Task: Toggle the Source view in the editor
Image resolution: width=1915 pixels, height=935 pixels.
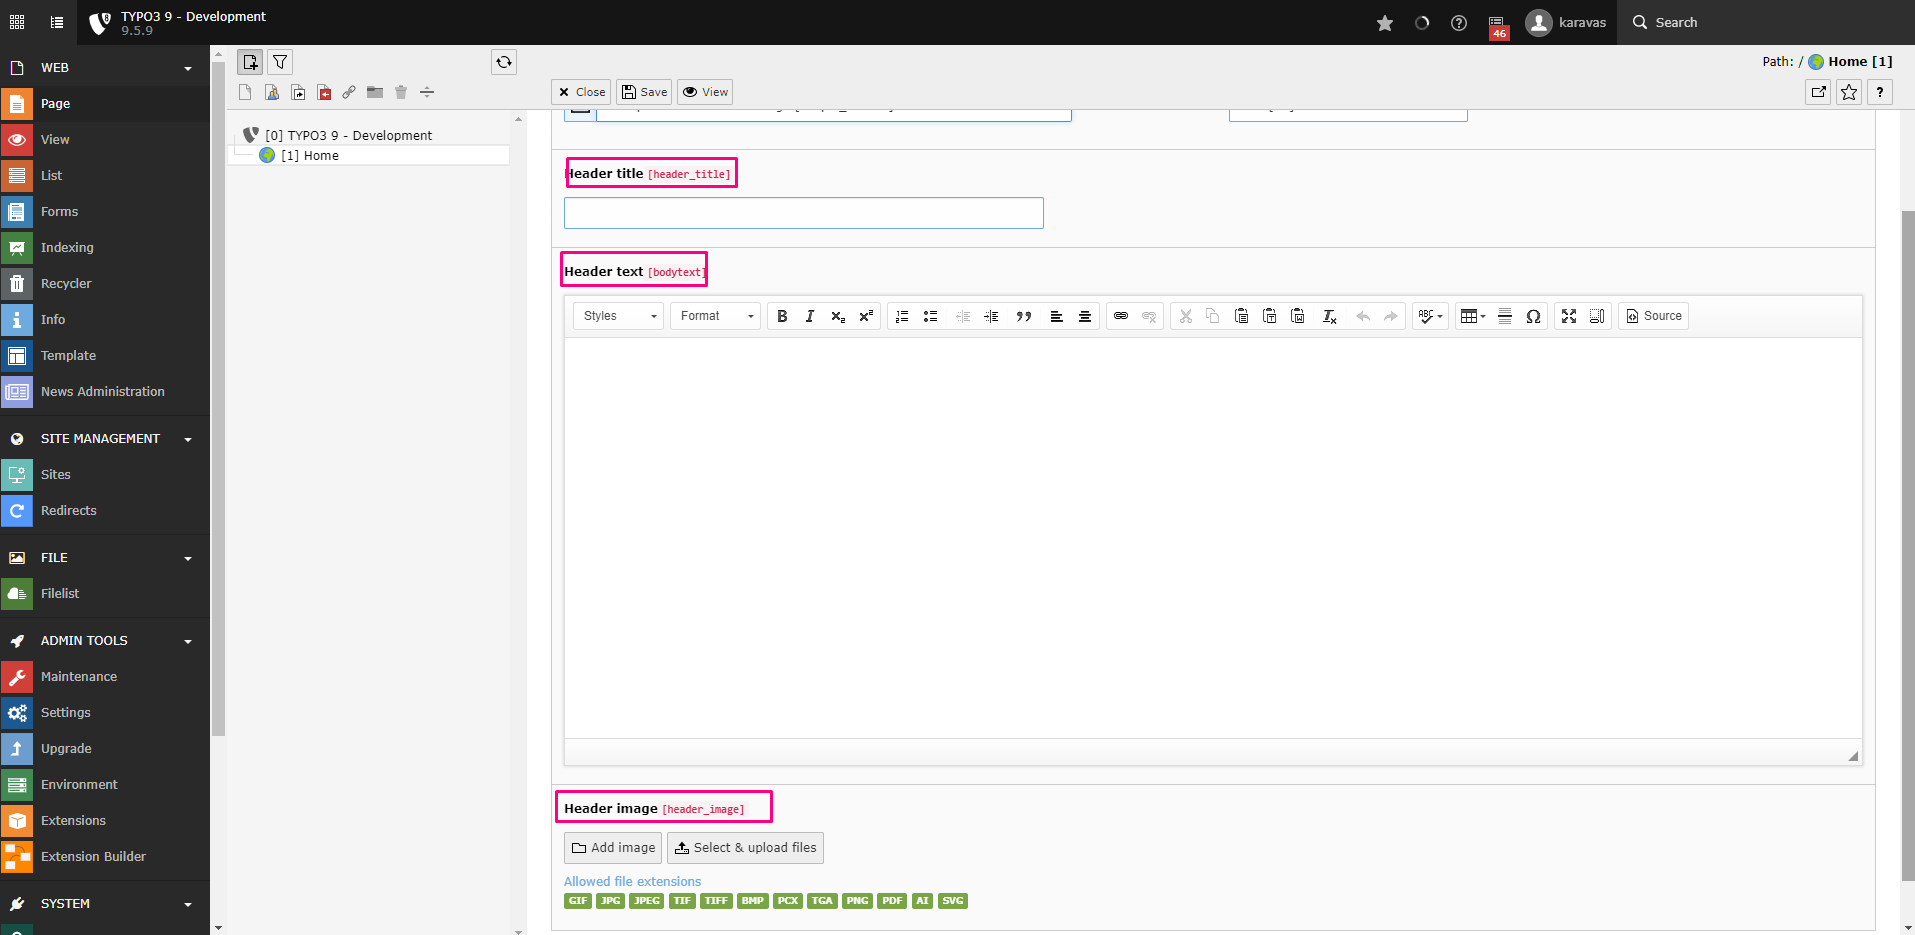Action: pos(1653,316)
